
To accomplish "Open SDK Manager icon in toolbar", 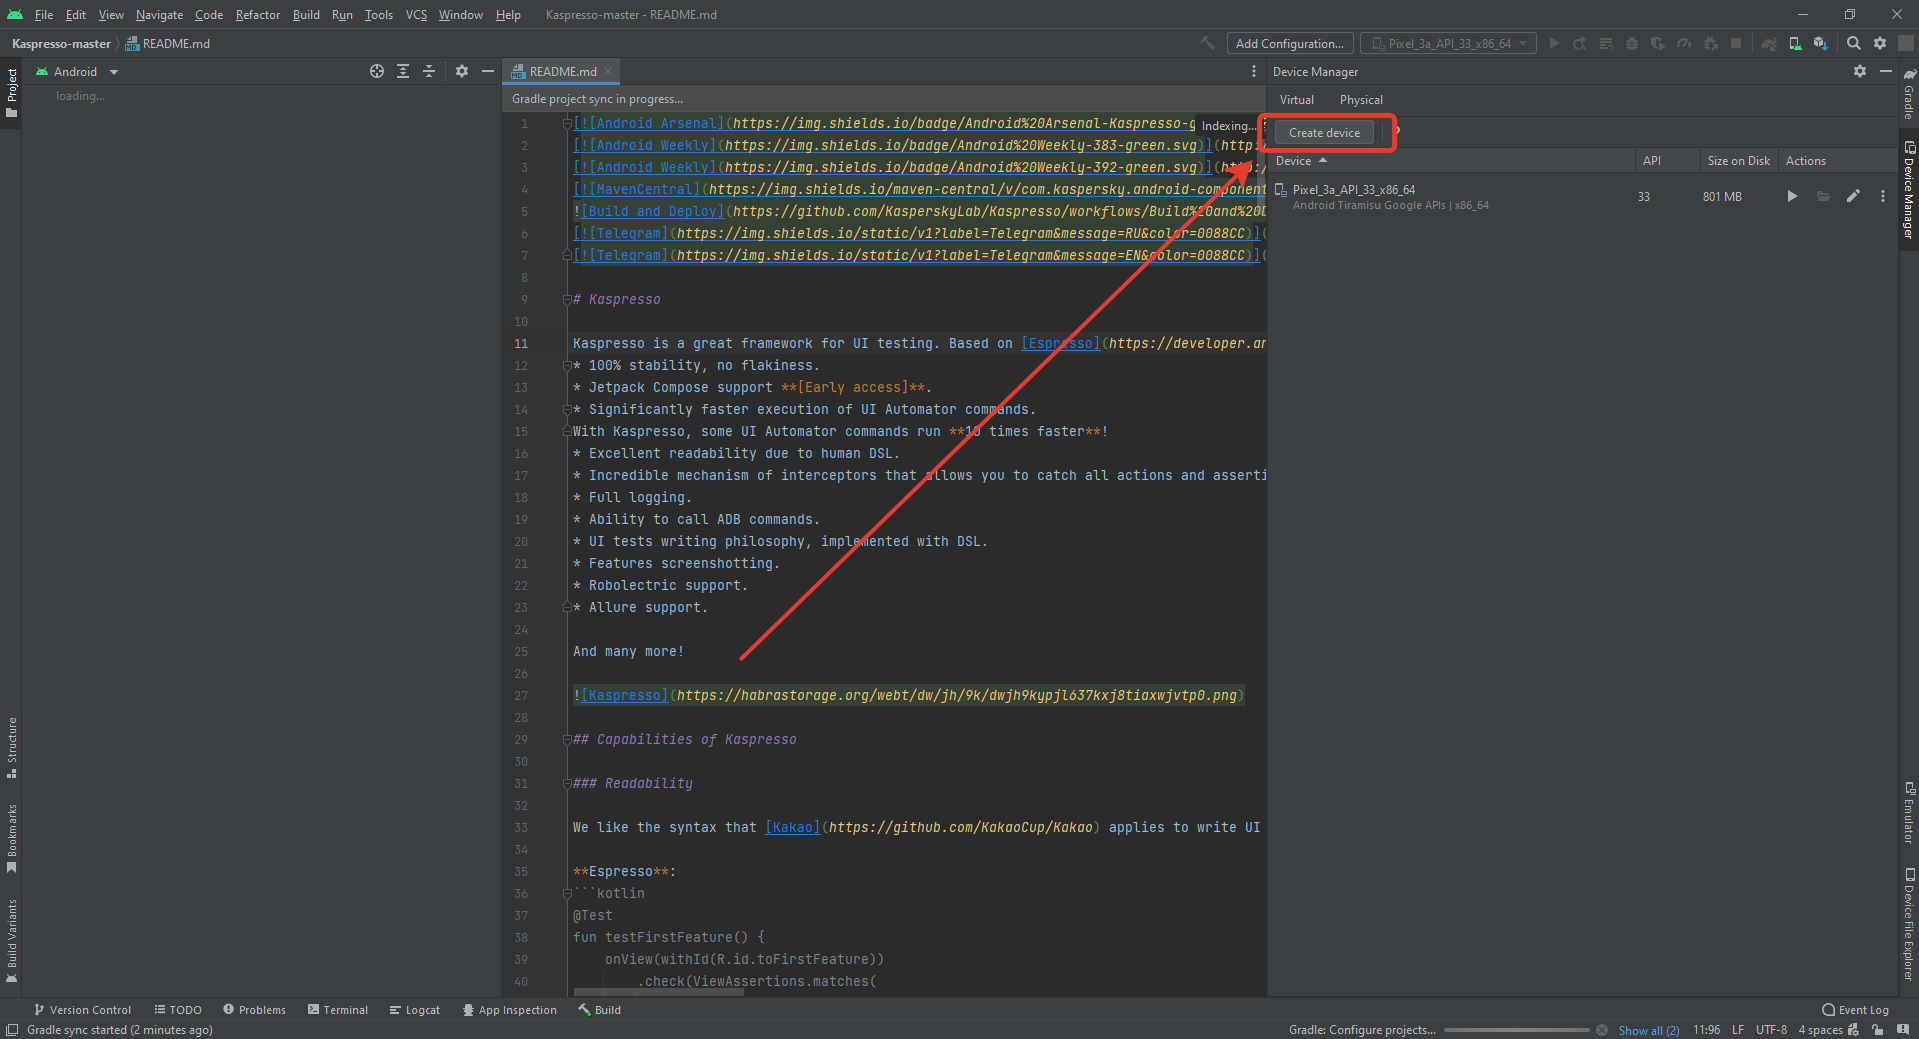I will tap(1821, 43).
